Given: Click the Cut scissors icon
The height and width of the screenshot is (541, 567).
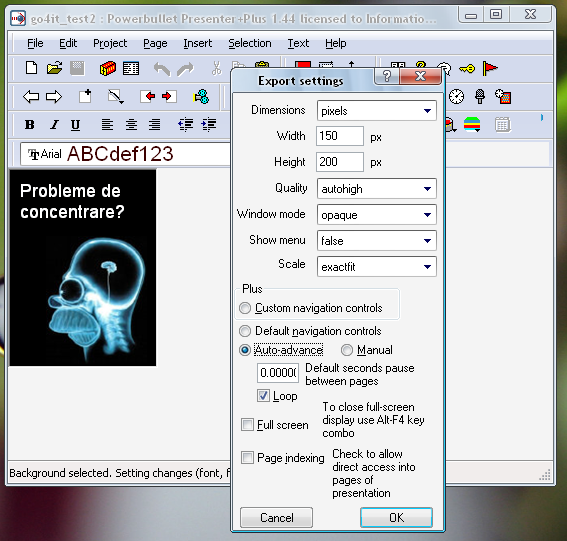Looking at the screenshot, I should pyautogui.click(x=216, y=68).
